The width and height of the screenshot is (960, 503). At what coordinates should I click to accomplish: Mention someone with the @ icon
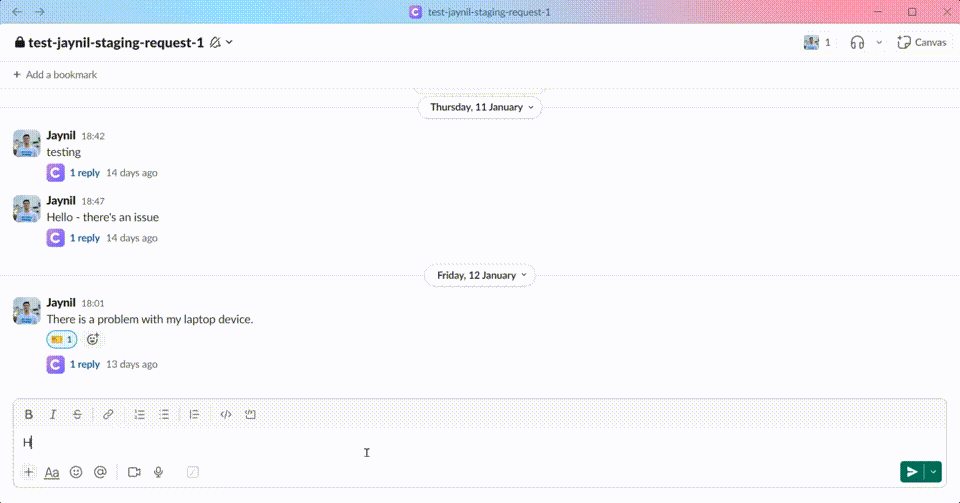(100, 472)
